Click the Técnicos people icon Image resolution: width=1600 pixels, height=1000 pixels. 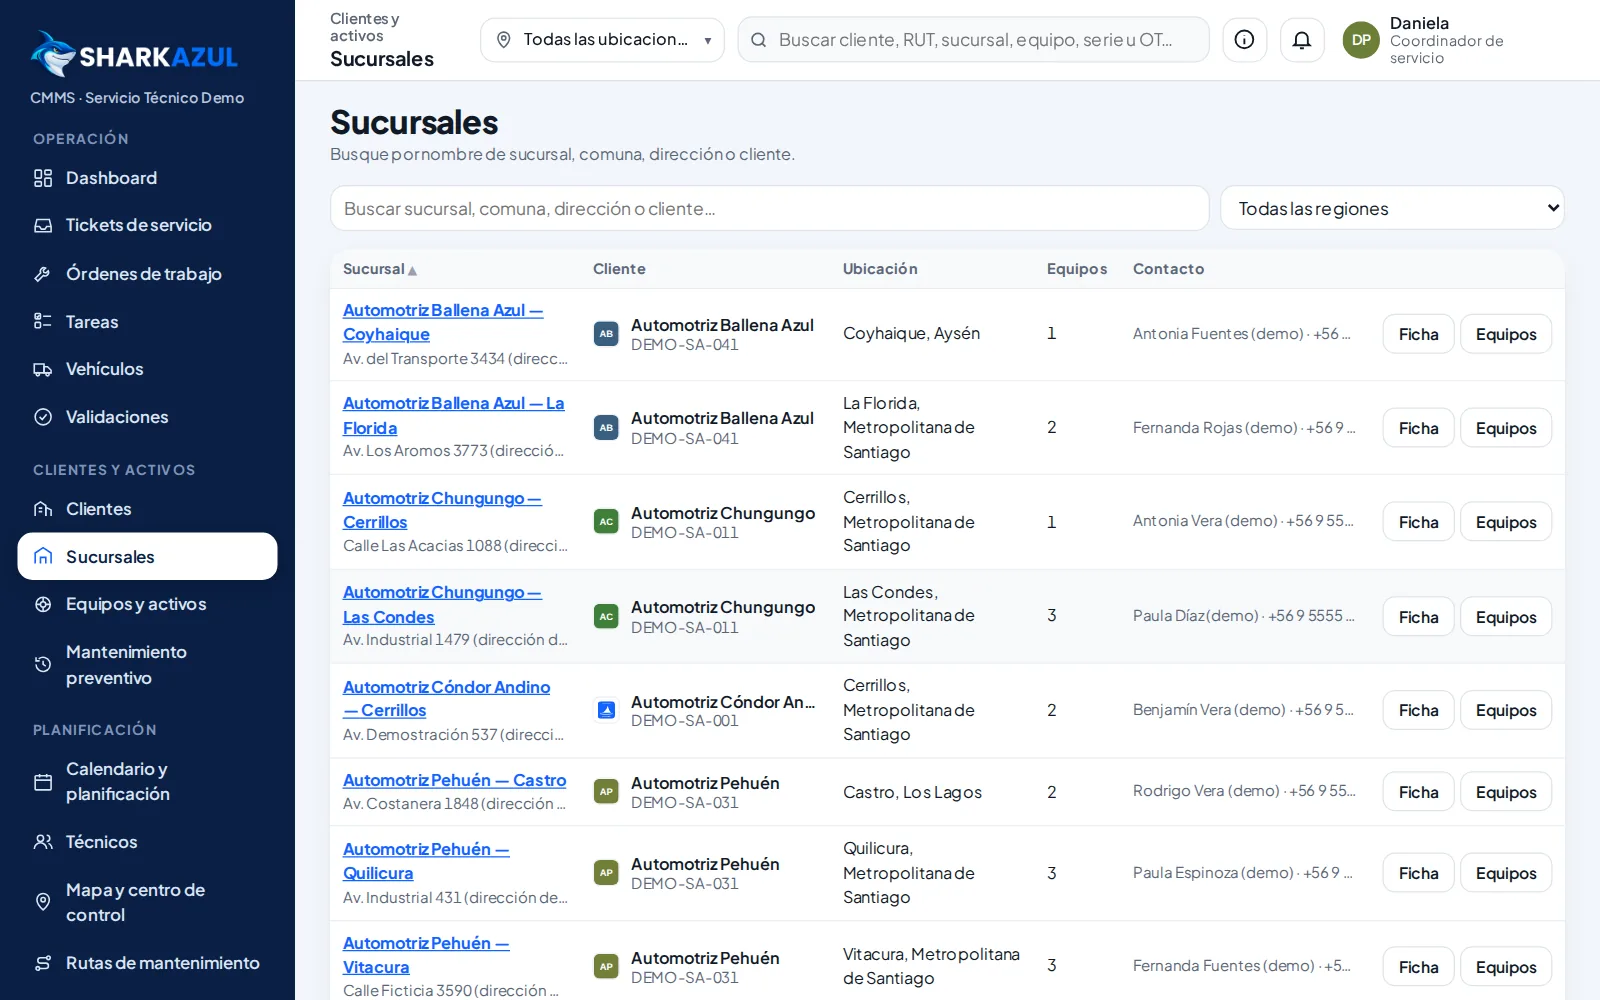pyautogui.click(x=43, y=842)
